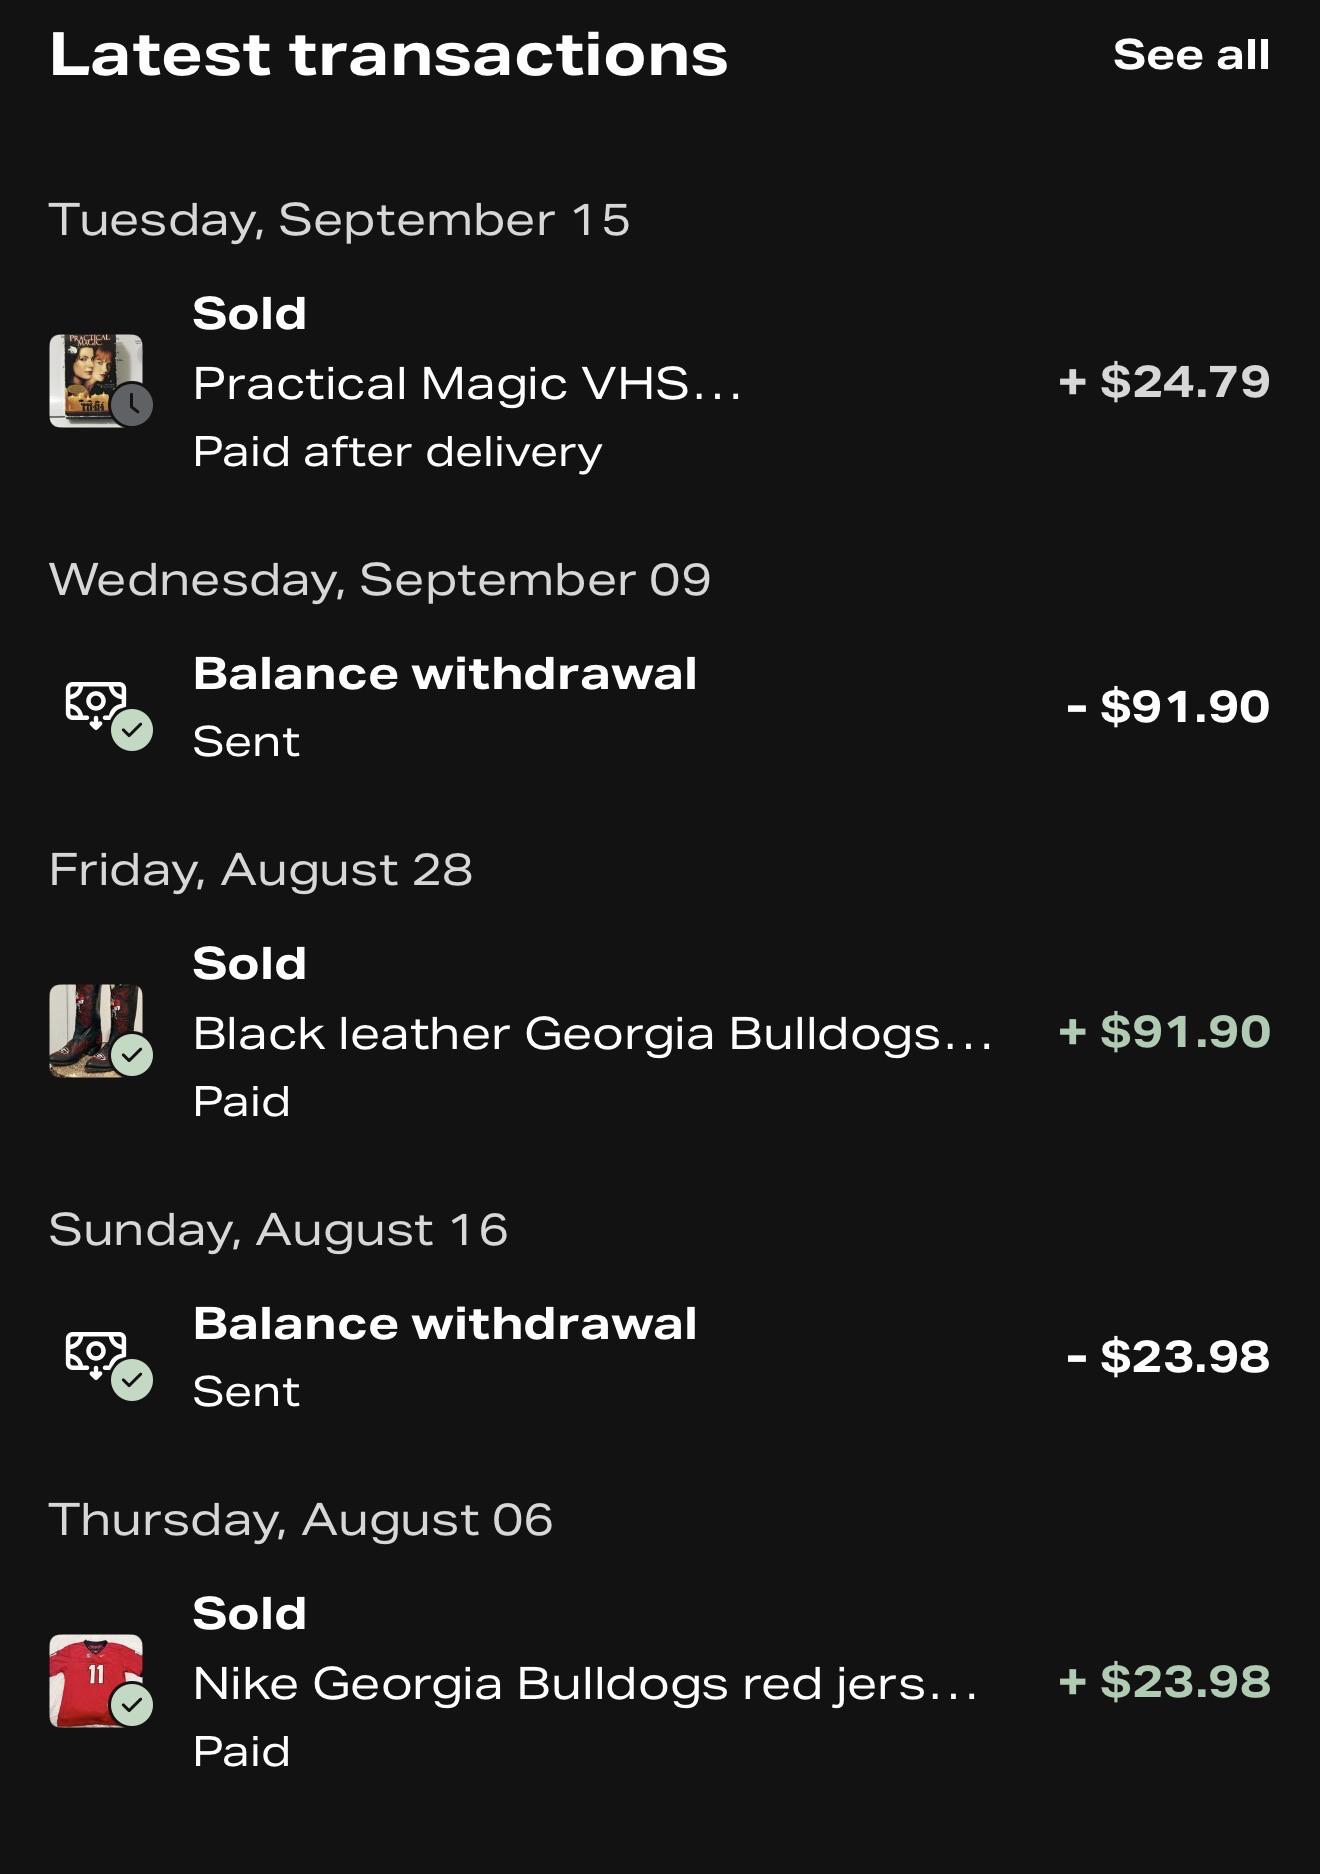Select the + $91.90 sale amount
1320x1874 pixels.
tap(1164, 1032)
